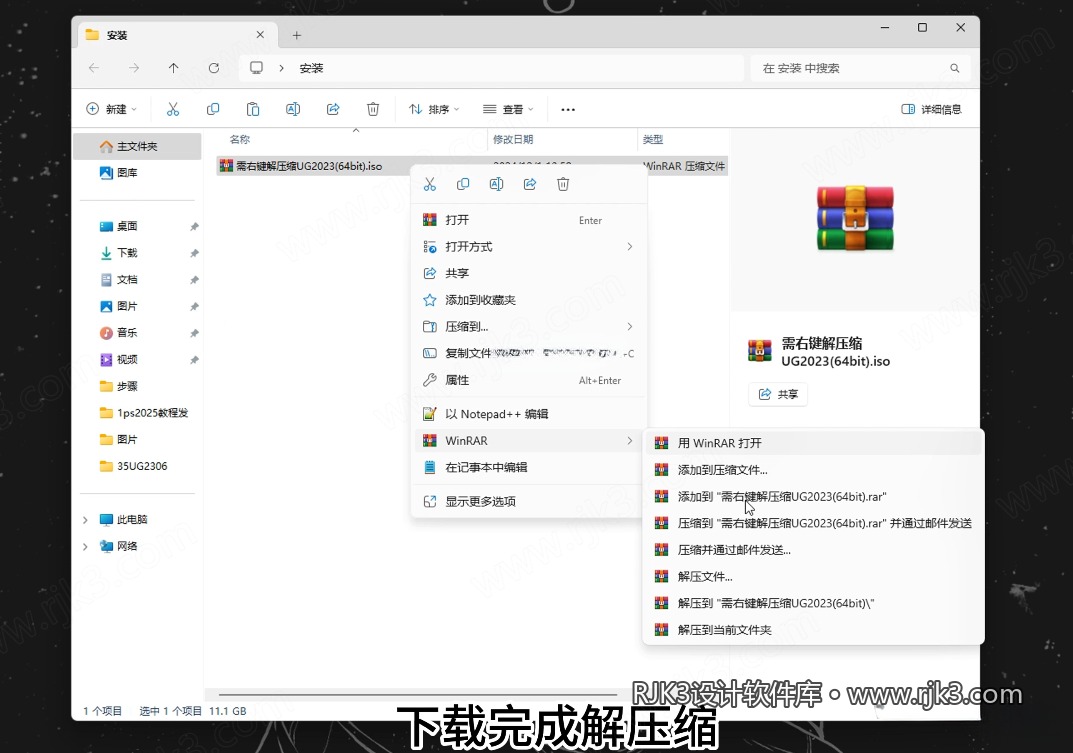Open the 查看 view dropdown
Screen dimensions: 1073x753
coord(508,109)
